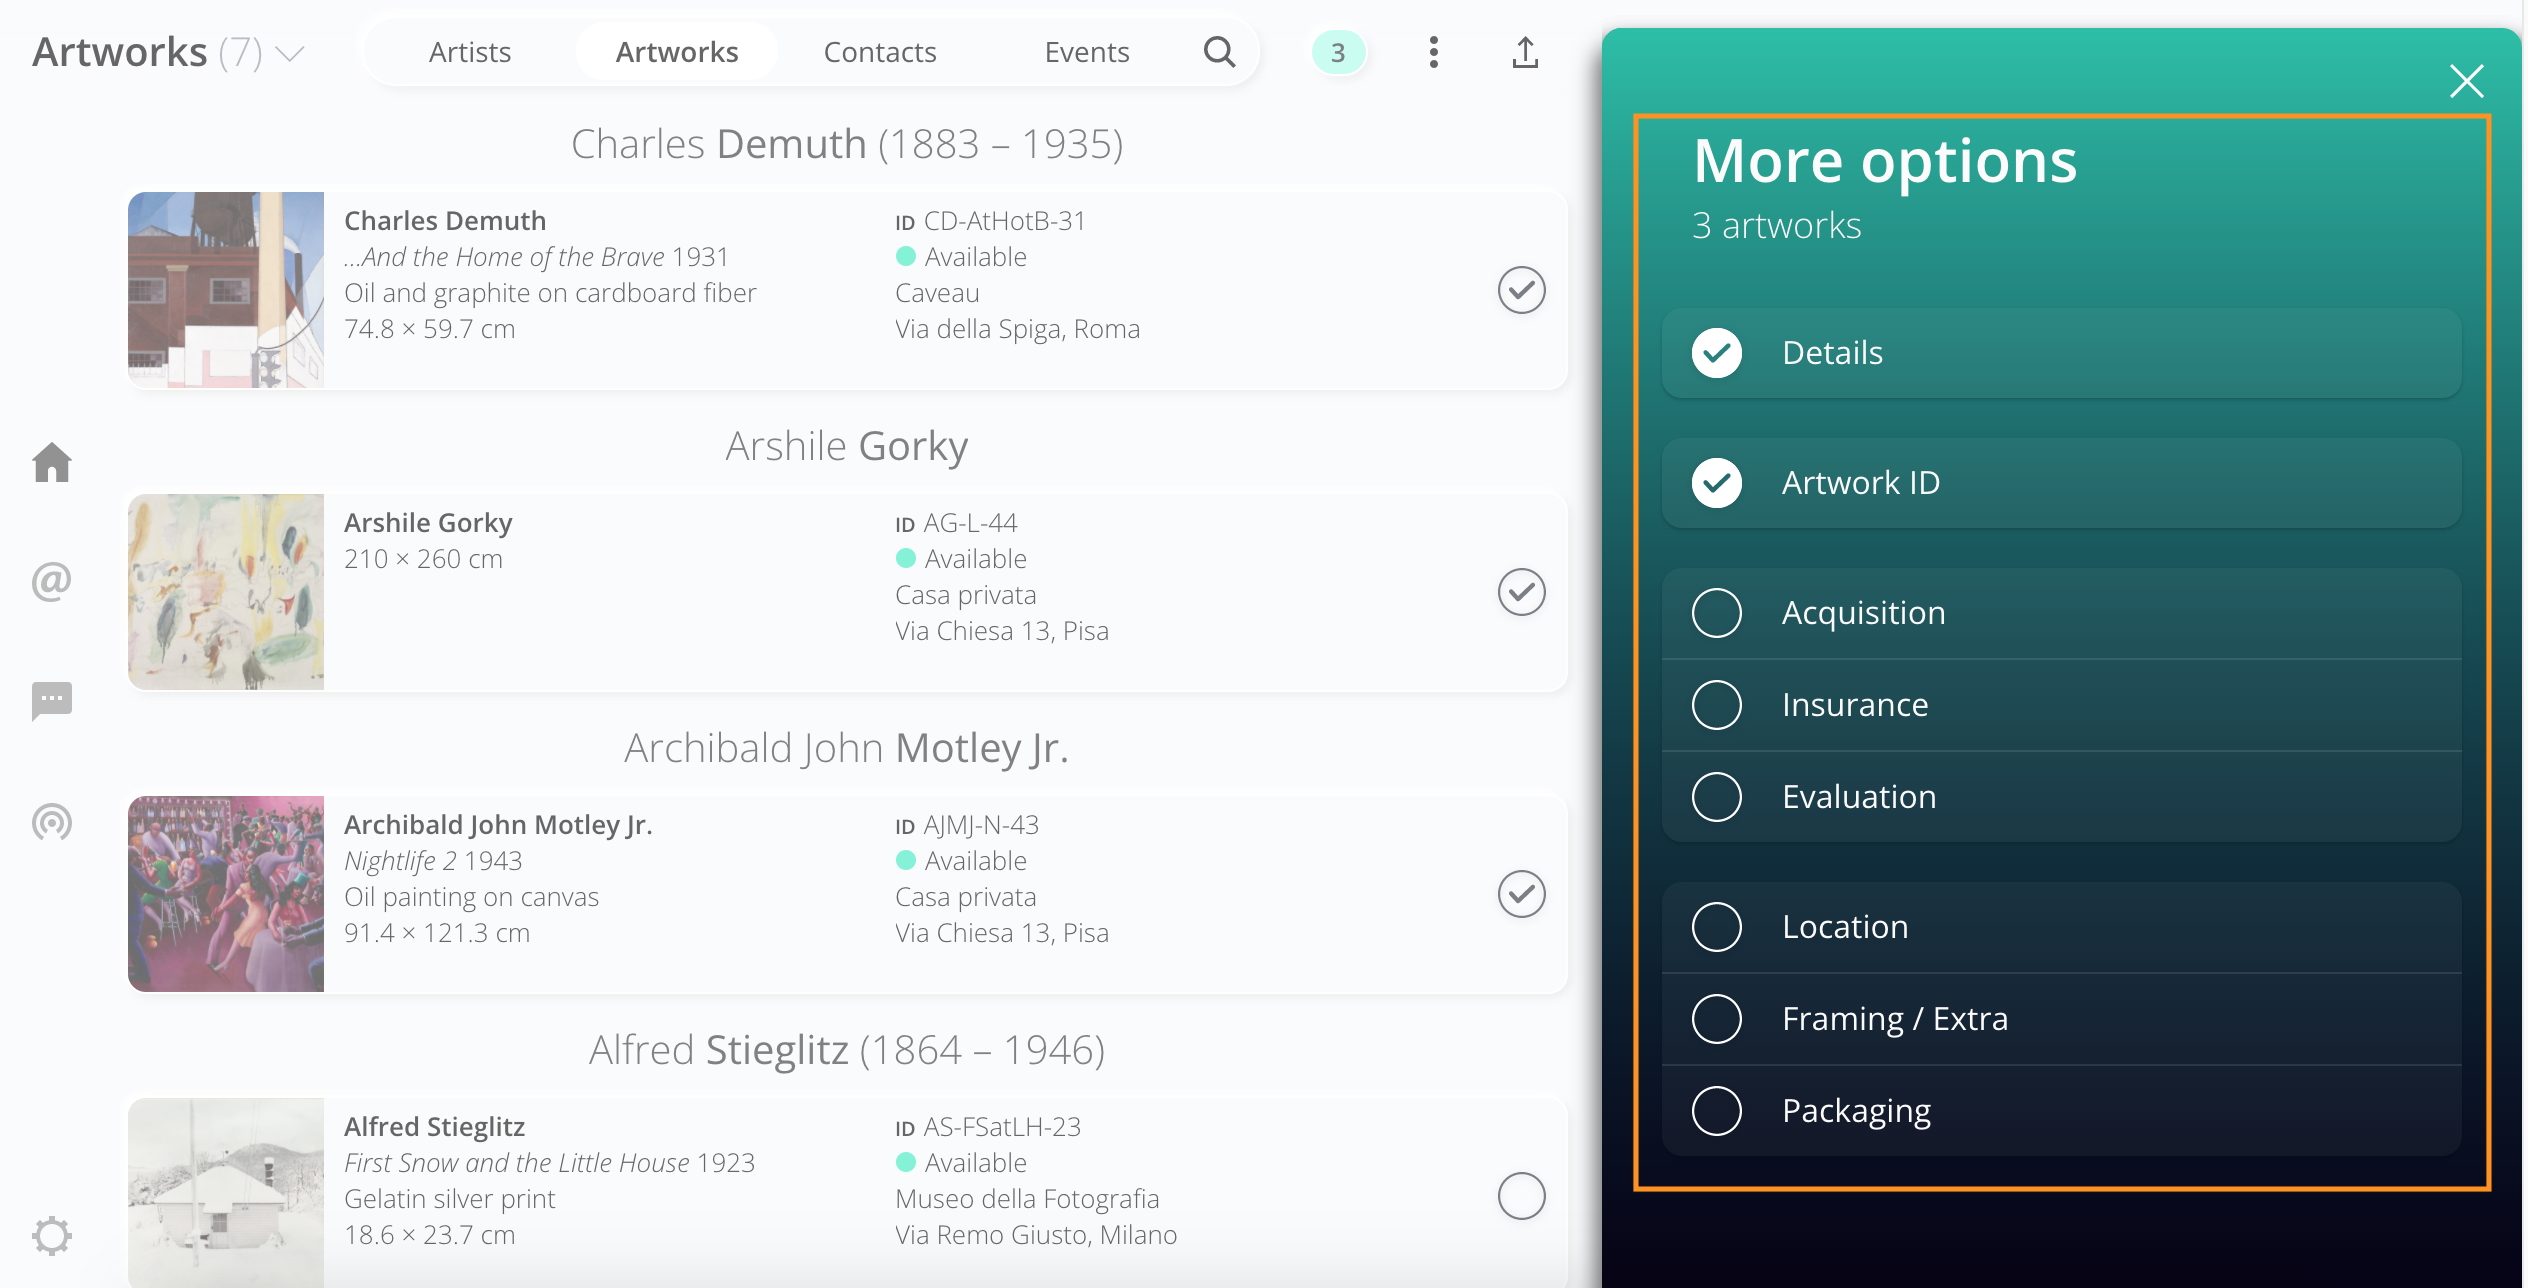This screenshot has height=1288, width=2528.
Task: Click 'Via della Spiga, Roma' address
Action: click(1017, 329)
